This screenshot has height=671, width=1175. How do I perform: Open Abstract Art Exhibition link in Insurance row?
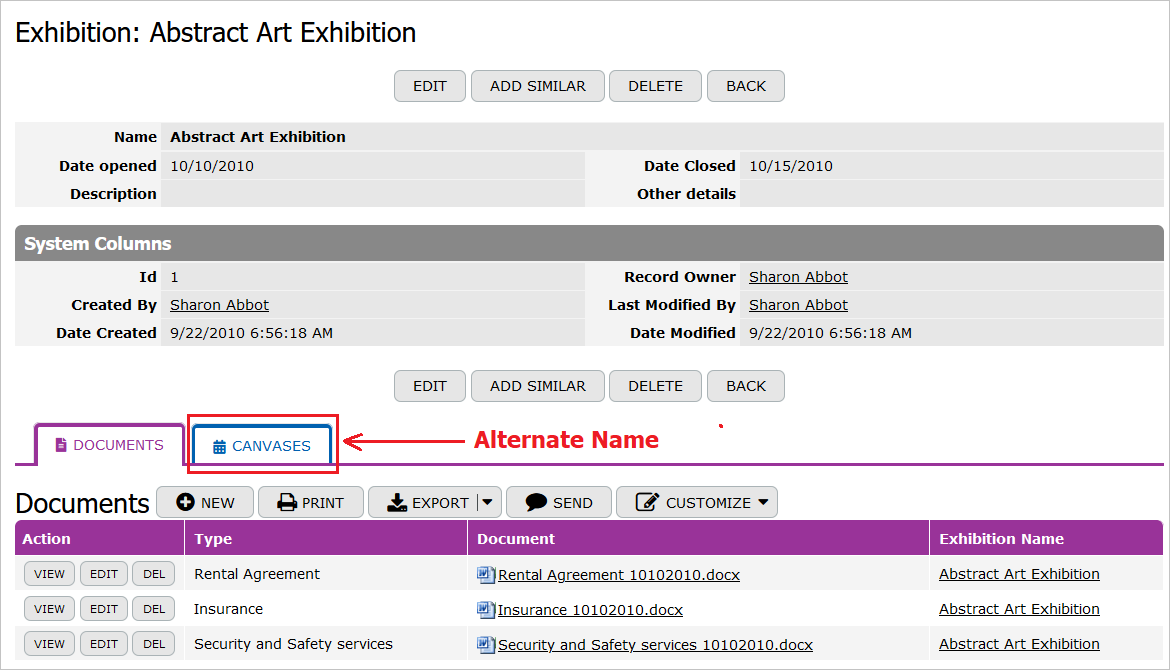point(1019,609)
